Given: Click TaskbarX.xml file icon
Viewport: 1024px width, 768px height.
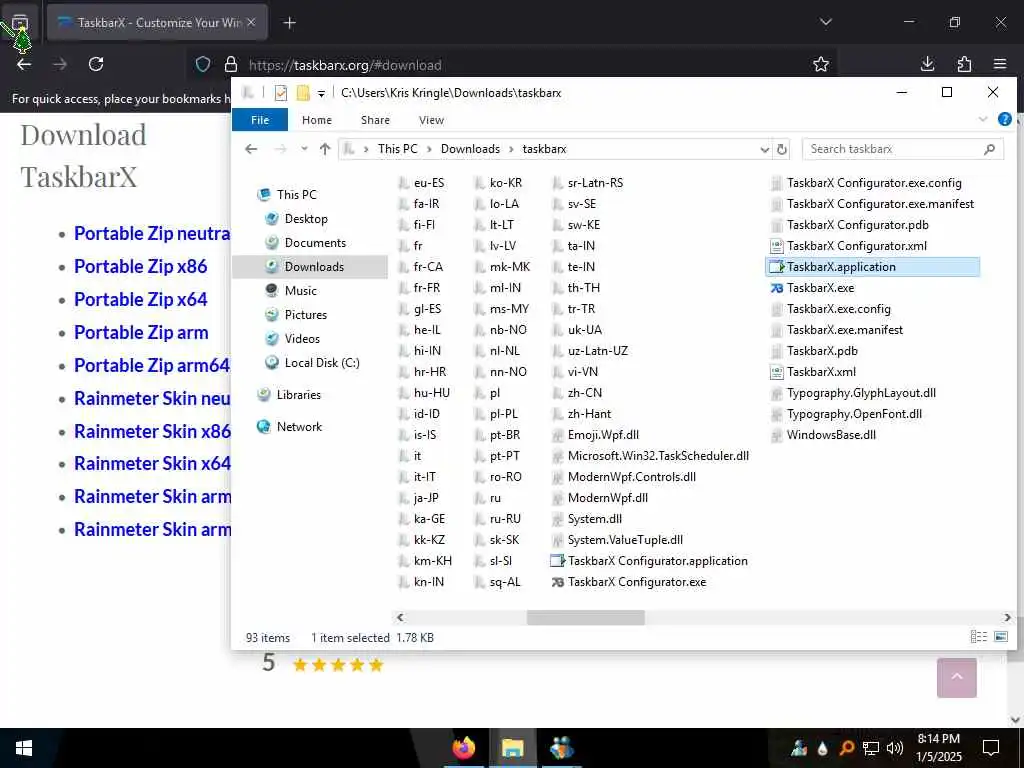Looking at the screenshot, I should [776, 372].
